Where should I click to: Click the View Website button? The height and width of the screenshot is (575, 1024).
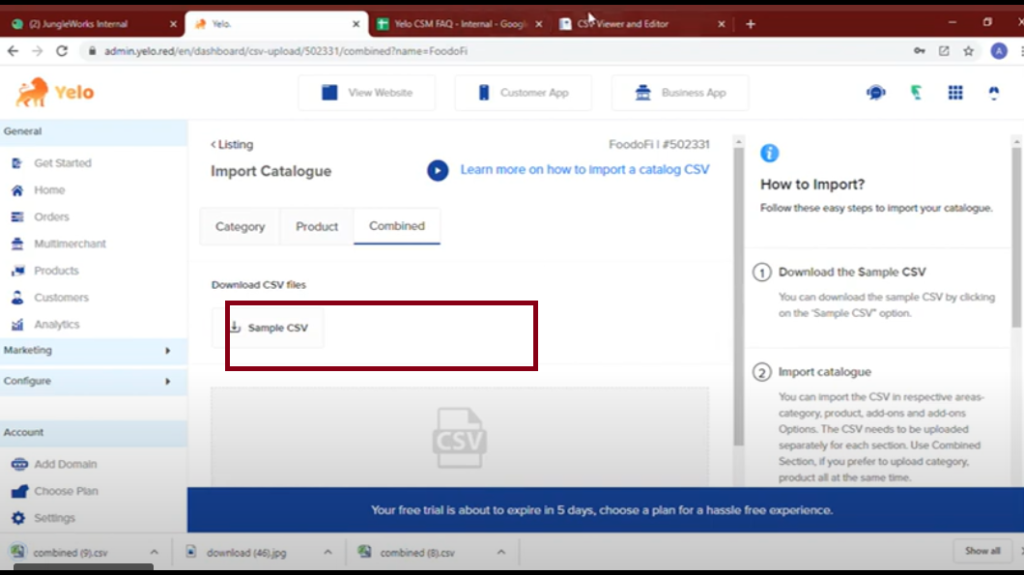coord(367,93)
